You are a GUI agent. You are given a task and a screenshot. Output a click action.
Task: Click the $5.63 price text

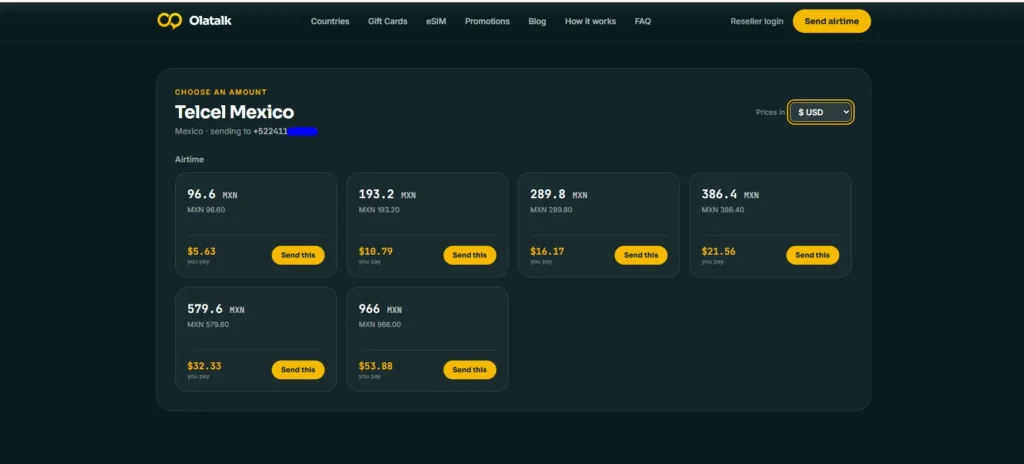201,251
